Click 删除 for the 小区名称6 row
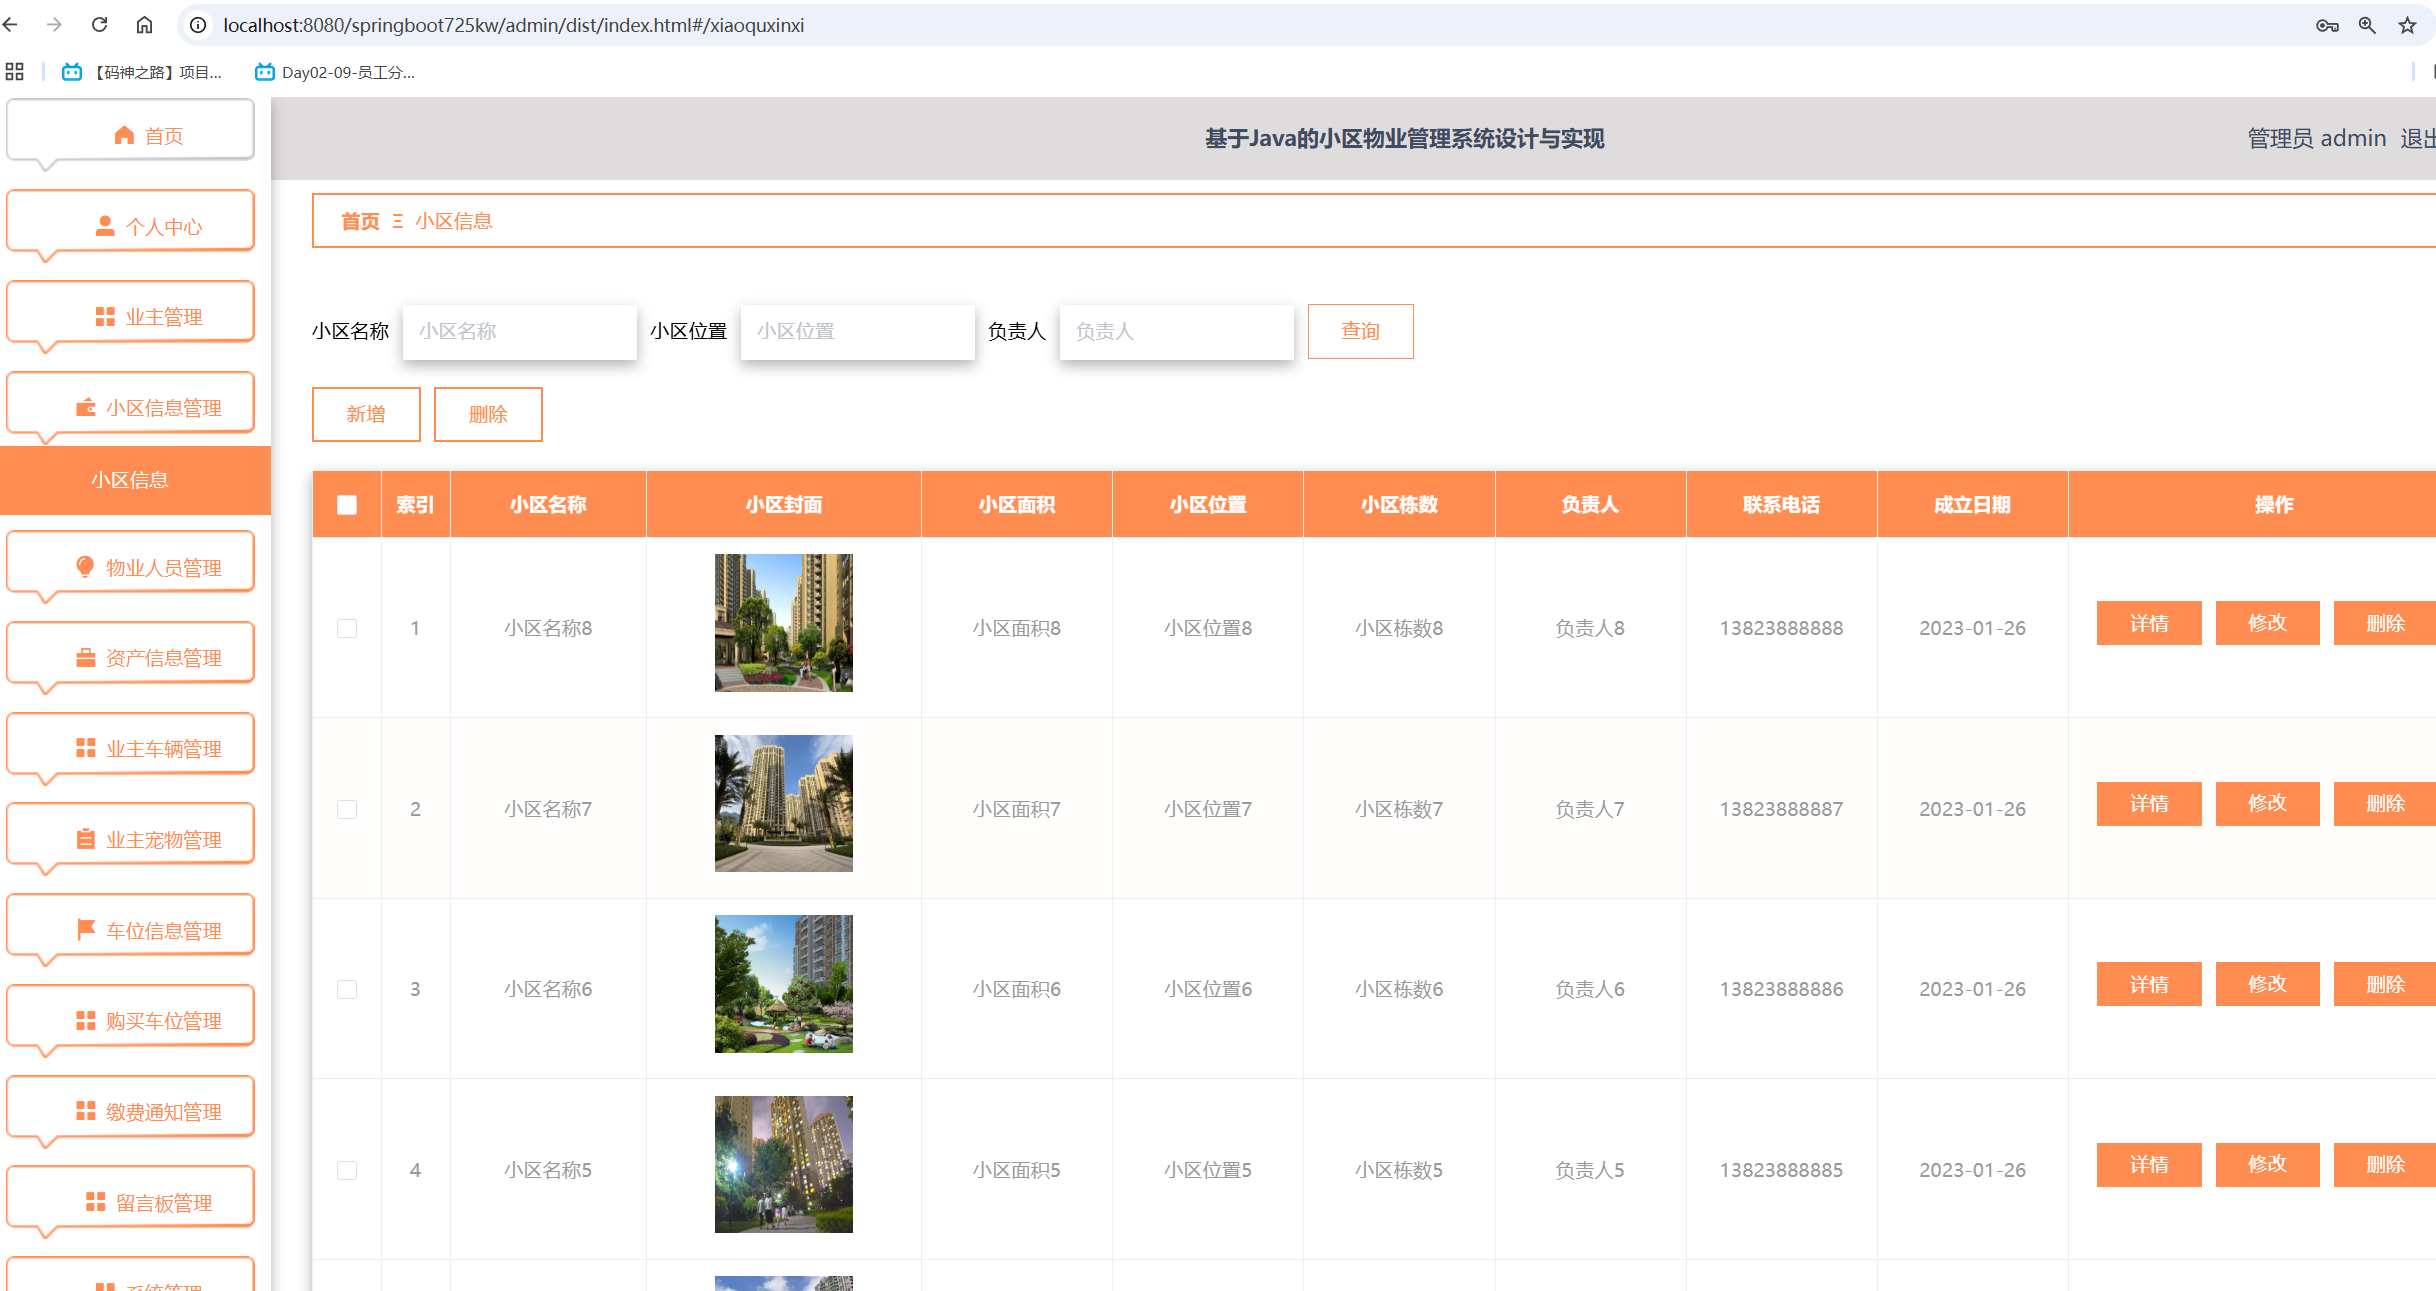 click(2385, 984)
